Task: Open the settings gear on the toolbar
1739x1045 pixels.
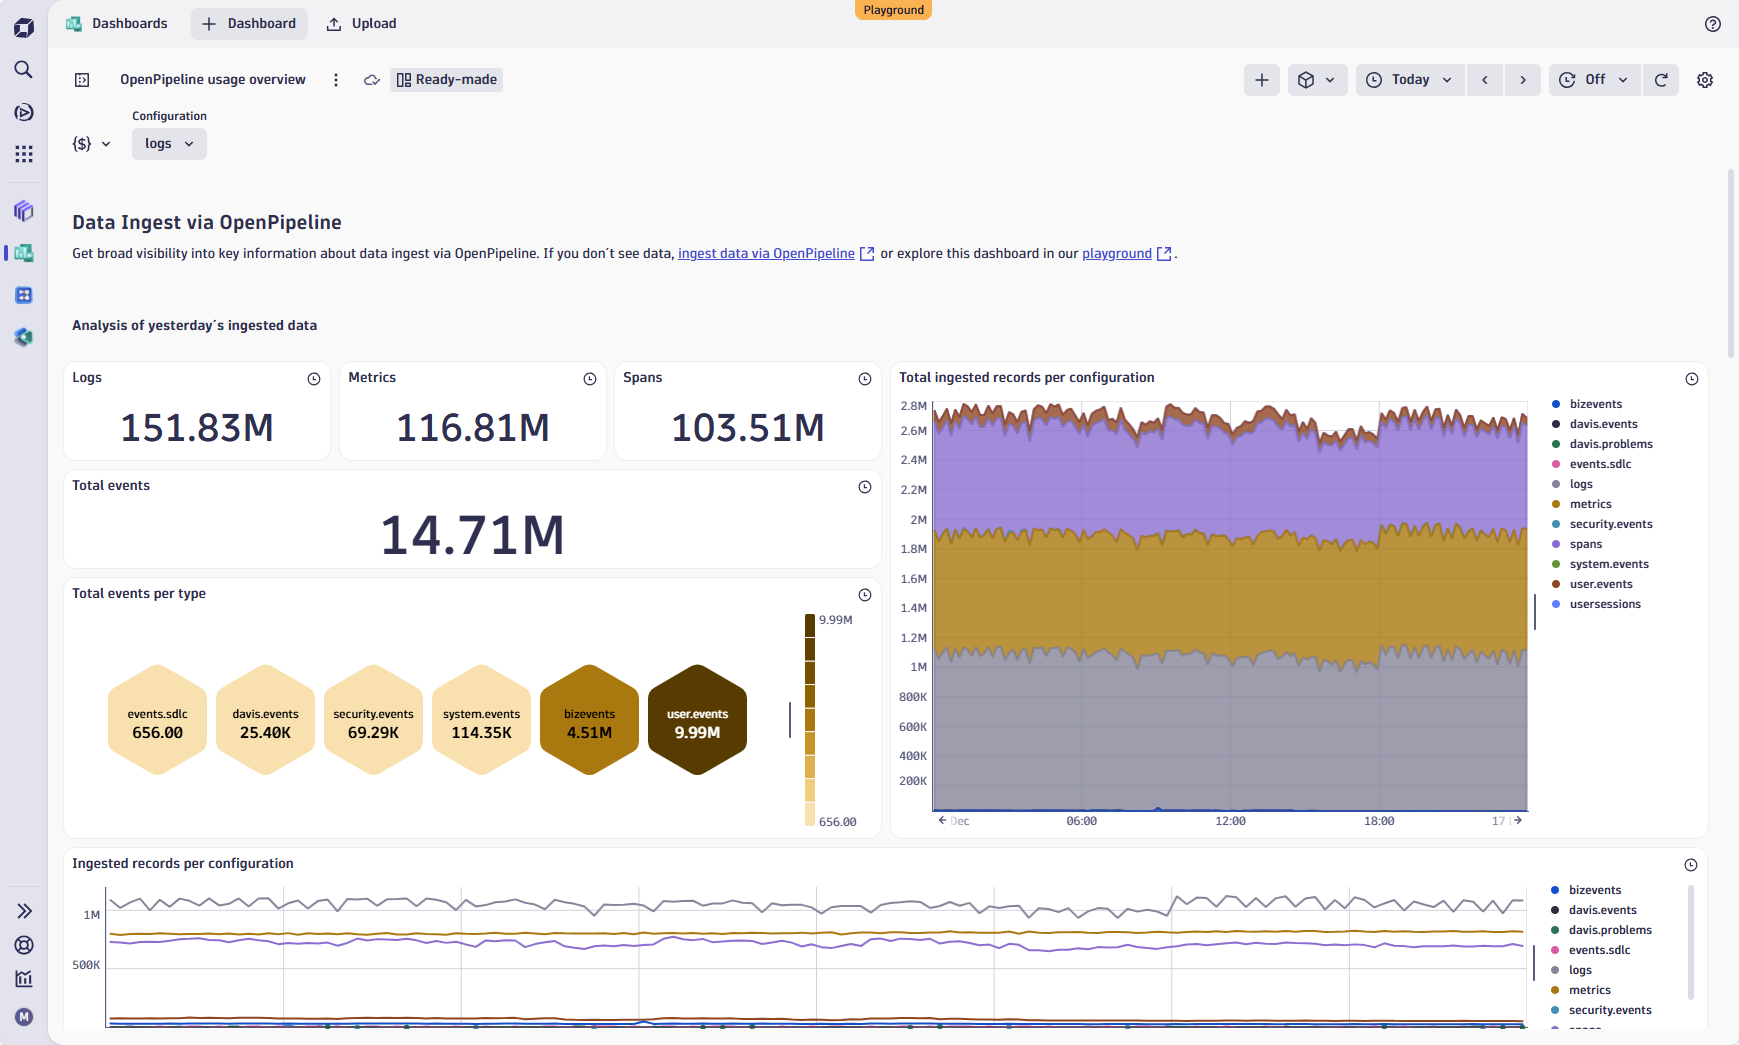Action: tap(1705, 79)
